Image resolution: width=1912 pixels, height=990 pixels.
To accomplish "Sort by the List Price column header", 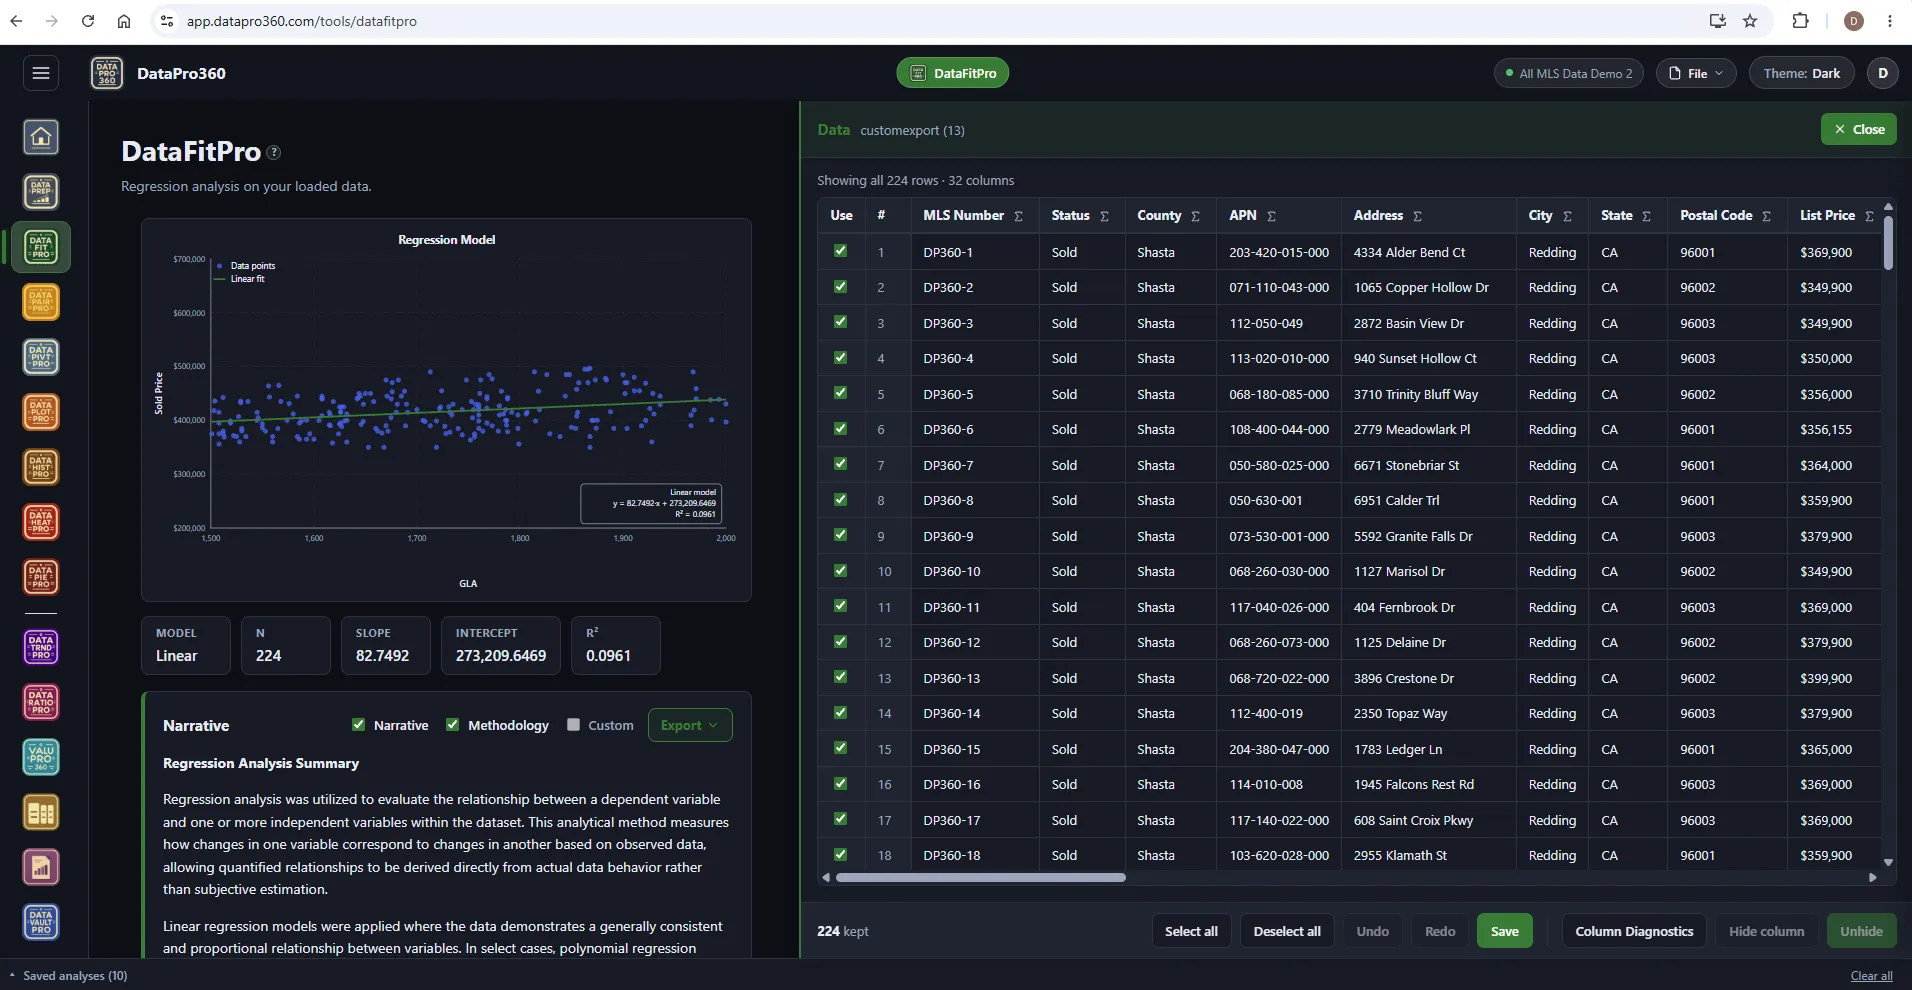I will pyautogui.click(x=1827, y=215).
